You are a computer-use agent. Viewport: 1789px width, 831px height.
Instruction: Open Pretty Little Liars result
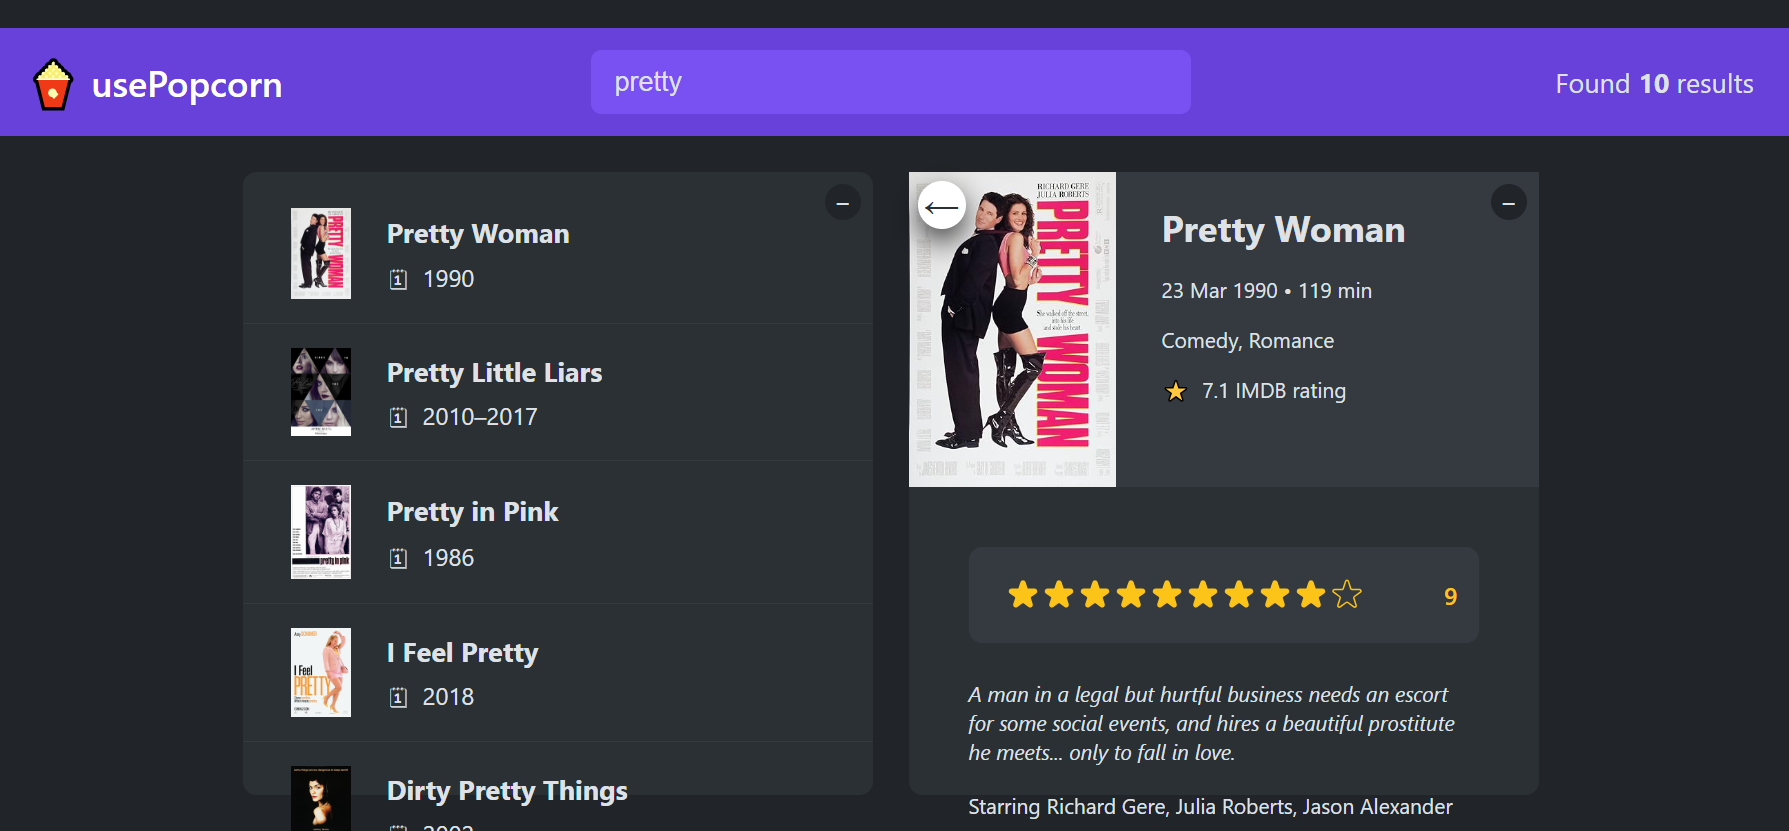tap(494, 373)
